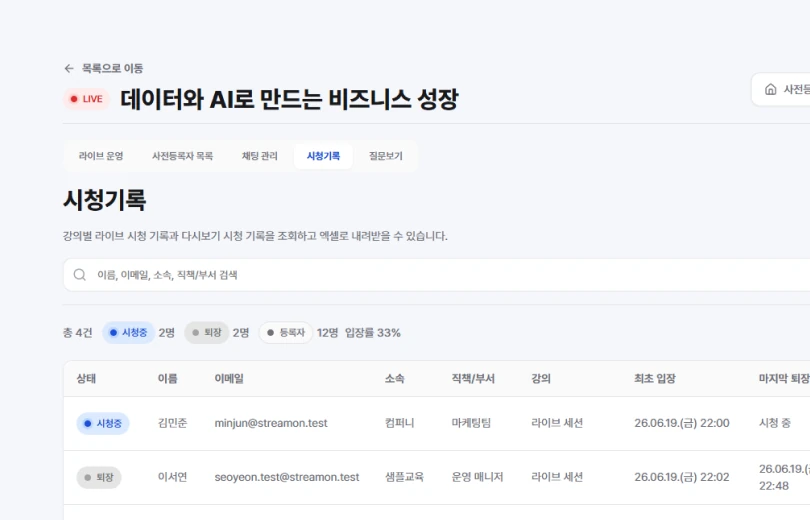This screenshot has width=810, height=520.
Task: Click 운영 매니저 position cell
Action: point(477,477)
